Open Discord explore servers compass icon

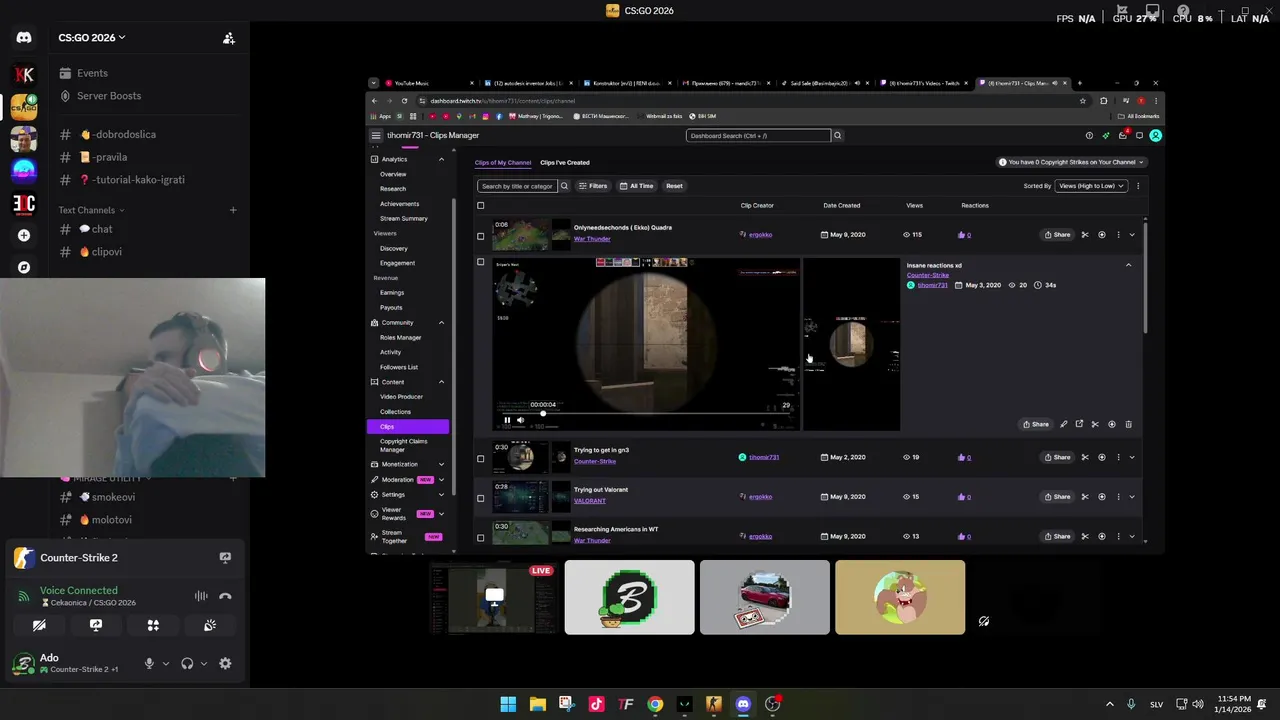(x=24, y=267)
